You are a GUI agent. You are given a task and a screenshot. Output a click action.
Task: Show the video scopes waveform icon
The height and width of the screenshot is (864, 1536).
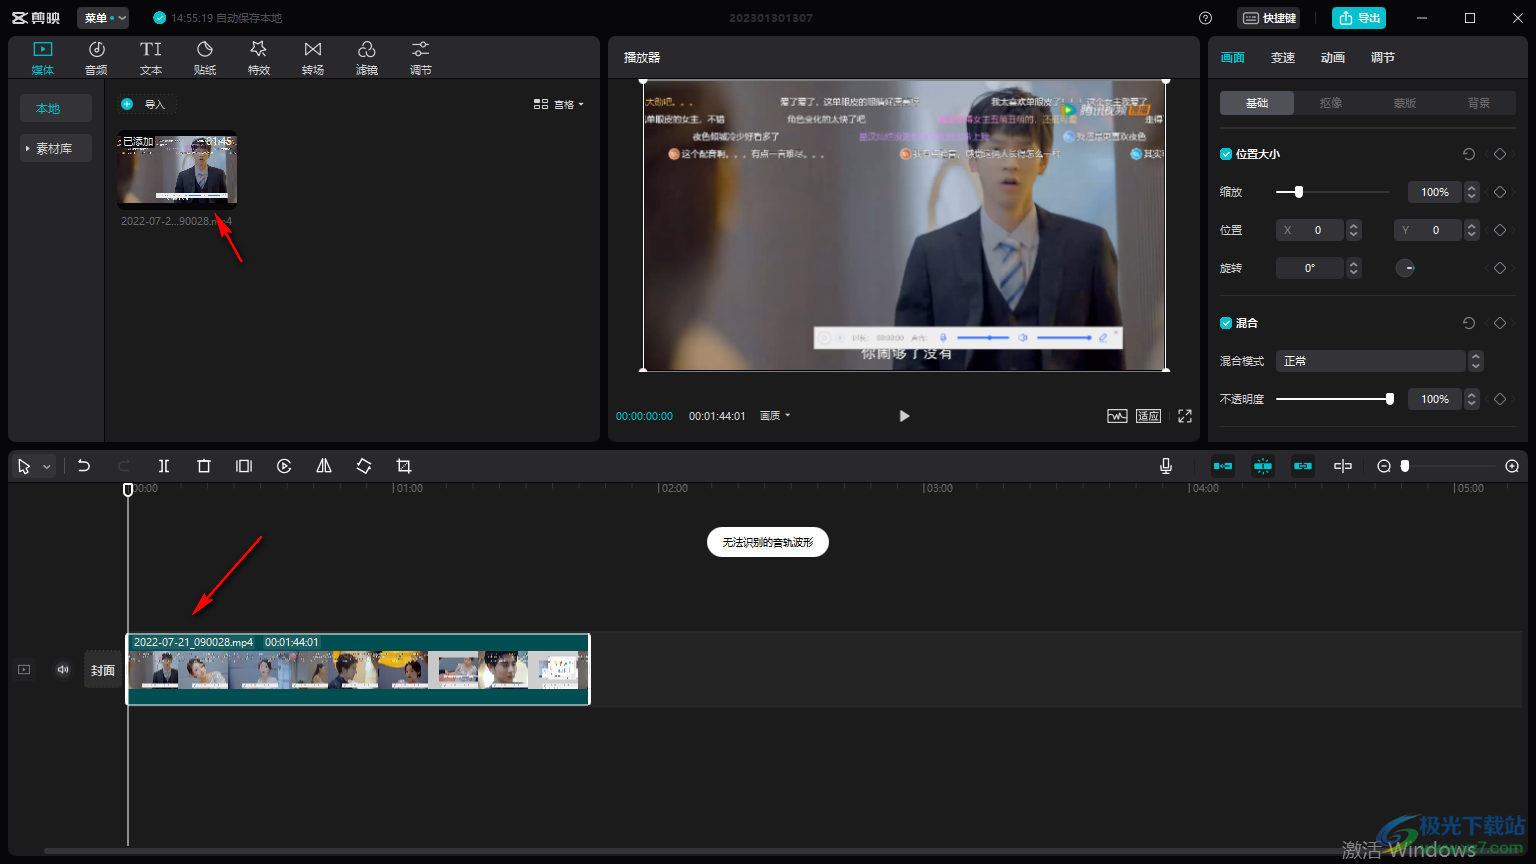click(1117, 416)
